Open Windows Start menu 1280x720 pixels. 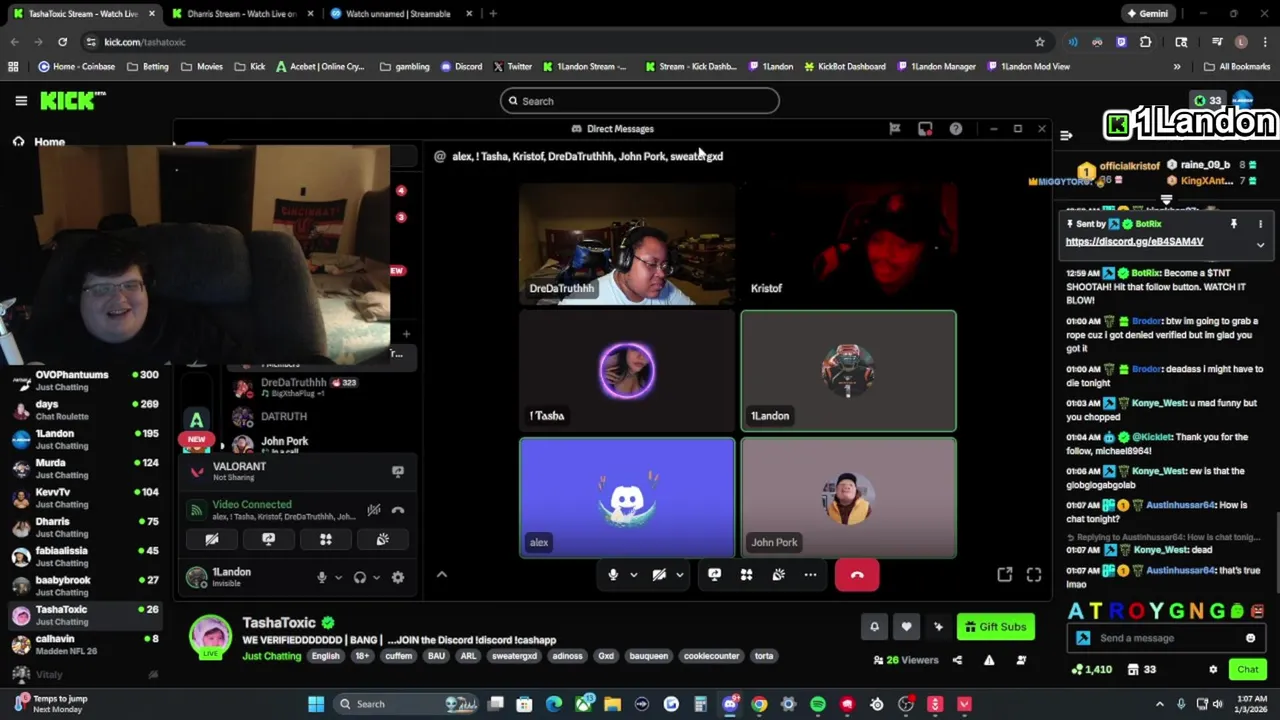click(316, 704)
